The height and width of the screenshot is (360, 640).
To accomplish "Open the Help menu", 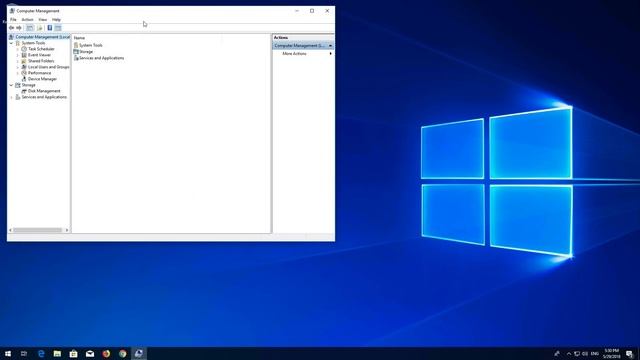I will click(56, 20).
